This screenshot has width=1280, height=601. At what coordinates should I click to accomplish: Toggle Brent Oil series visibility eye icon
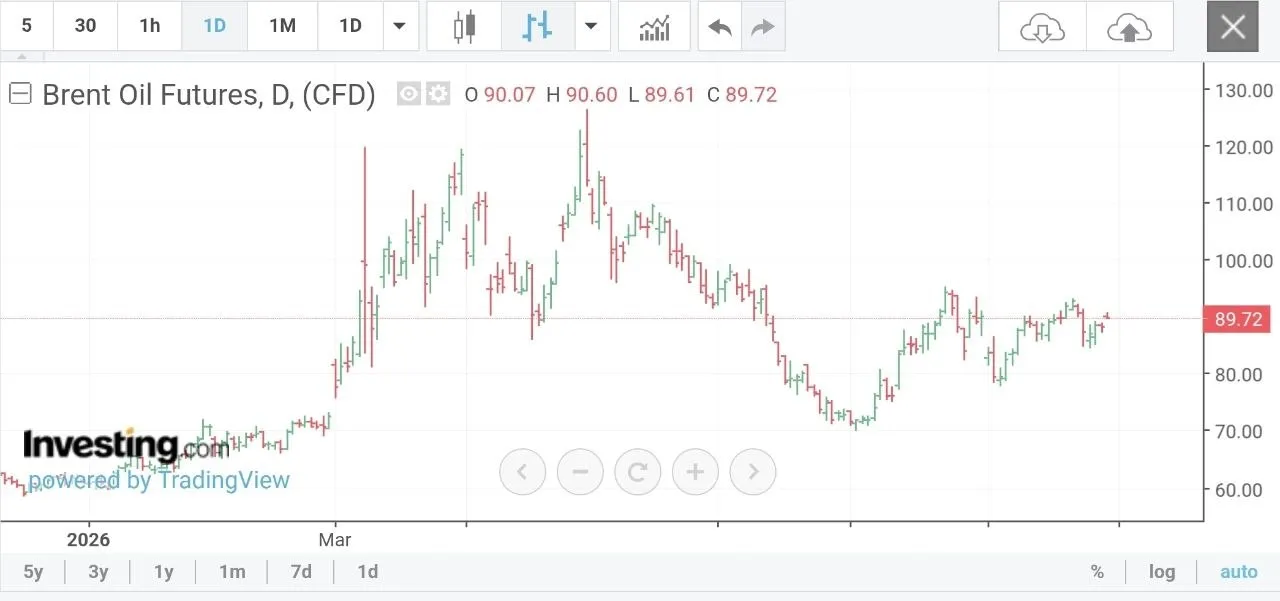coord(408,94)
